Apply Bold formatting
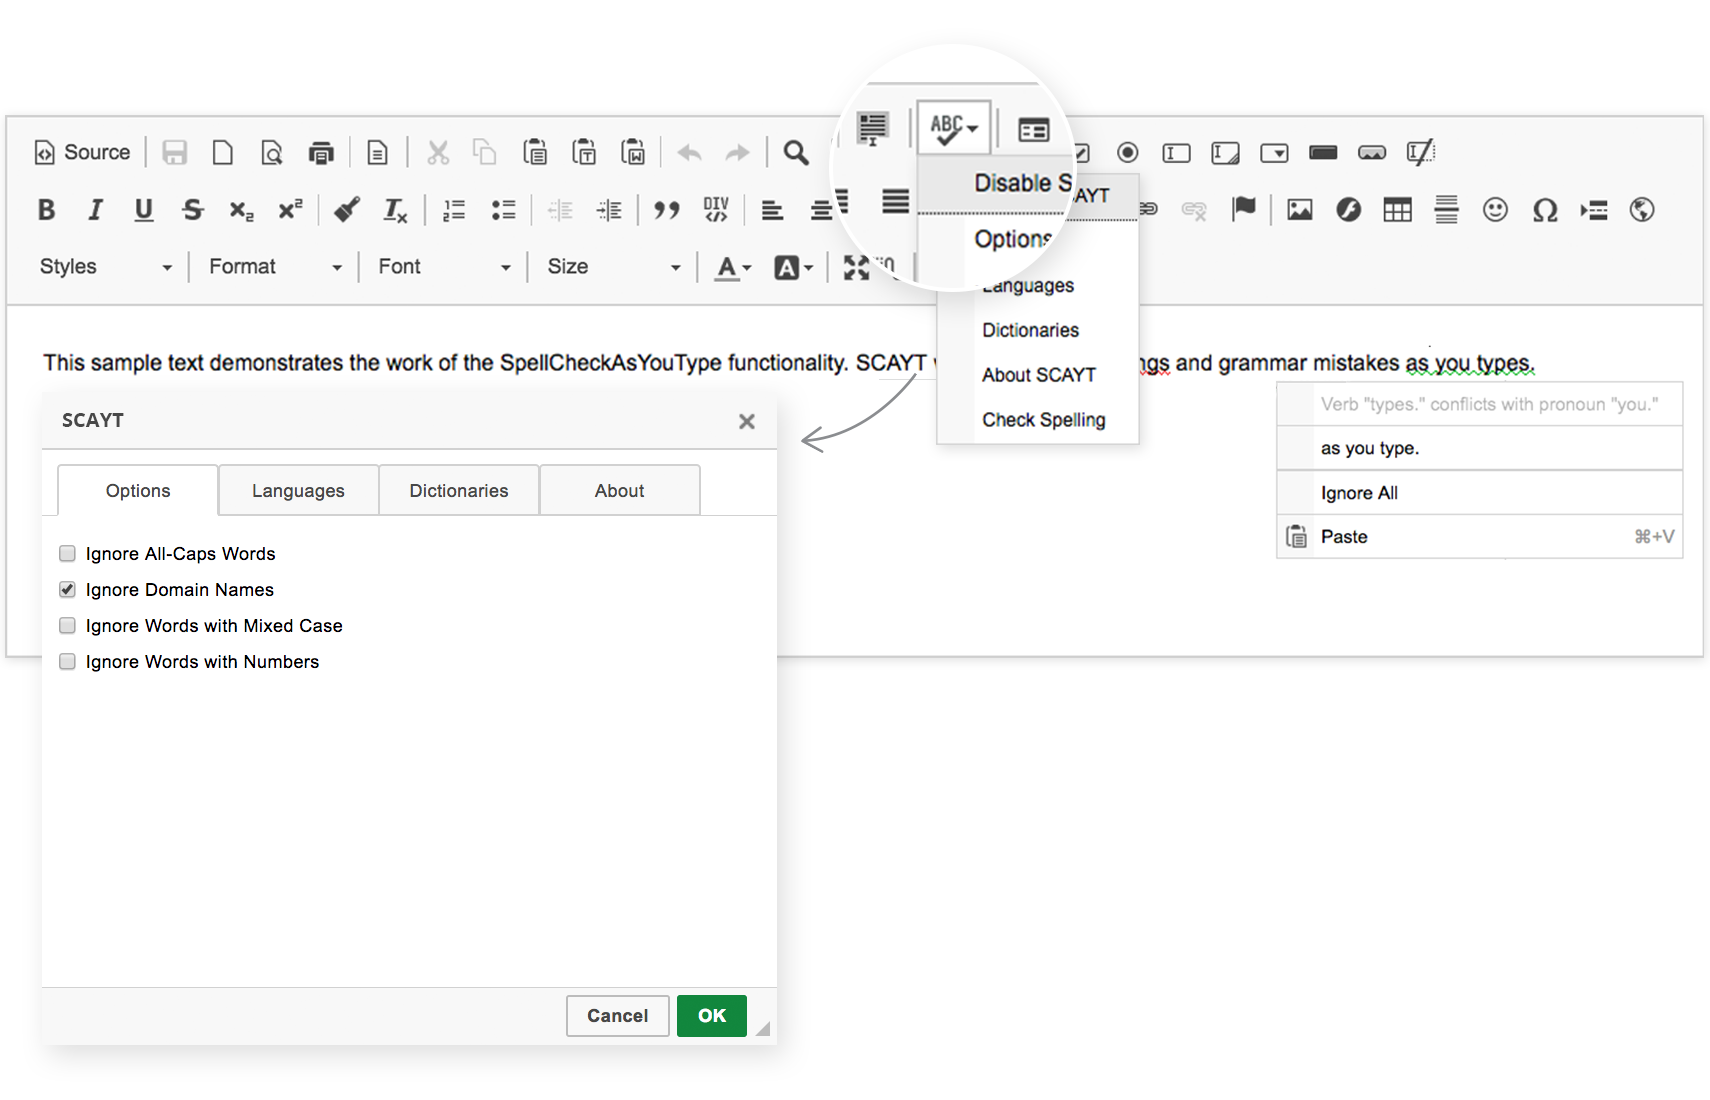The width and height of the screenshot is (1710, 1100). point(46,210)
